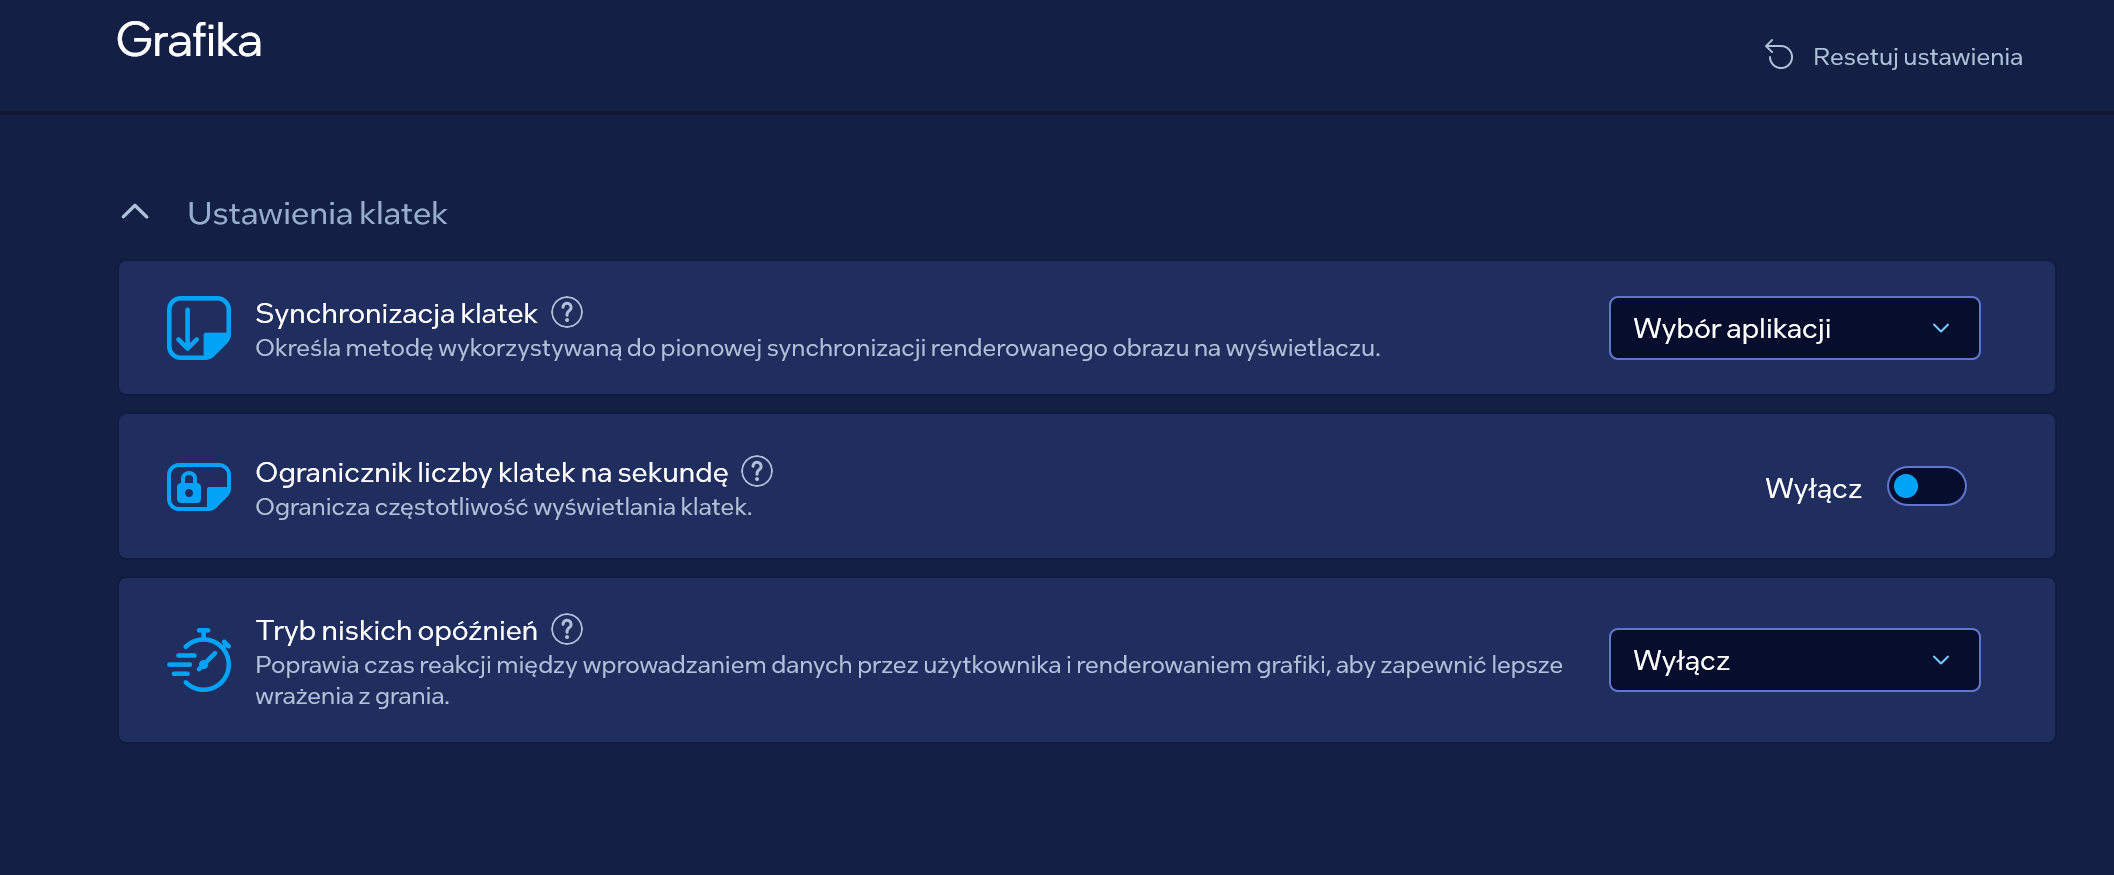The width and height of the screenshot is (2114, 875).
Task: Open help for Tryb niskich opóźnień
Action: pyautogui.click(x=567, y=630)
